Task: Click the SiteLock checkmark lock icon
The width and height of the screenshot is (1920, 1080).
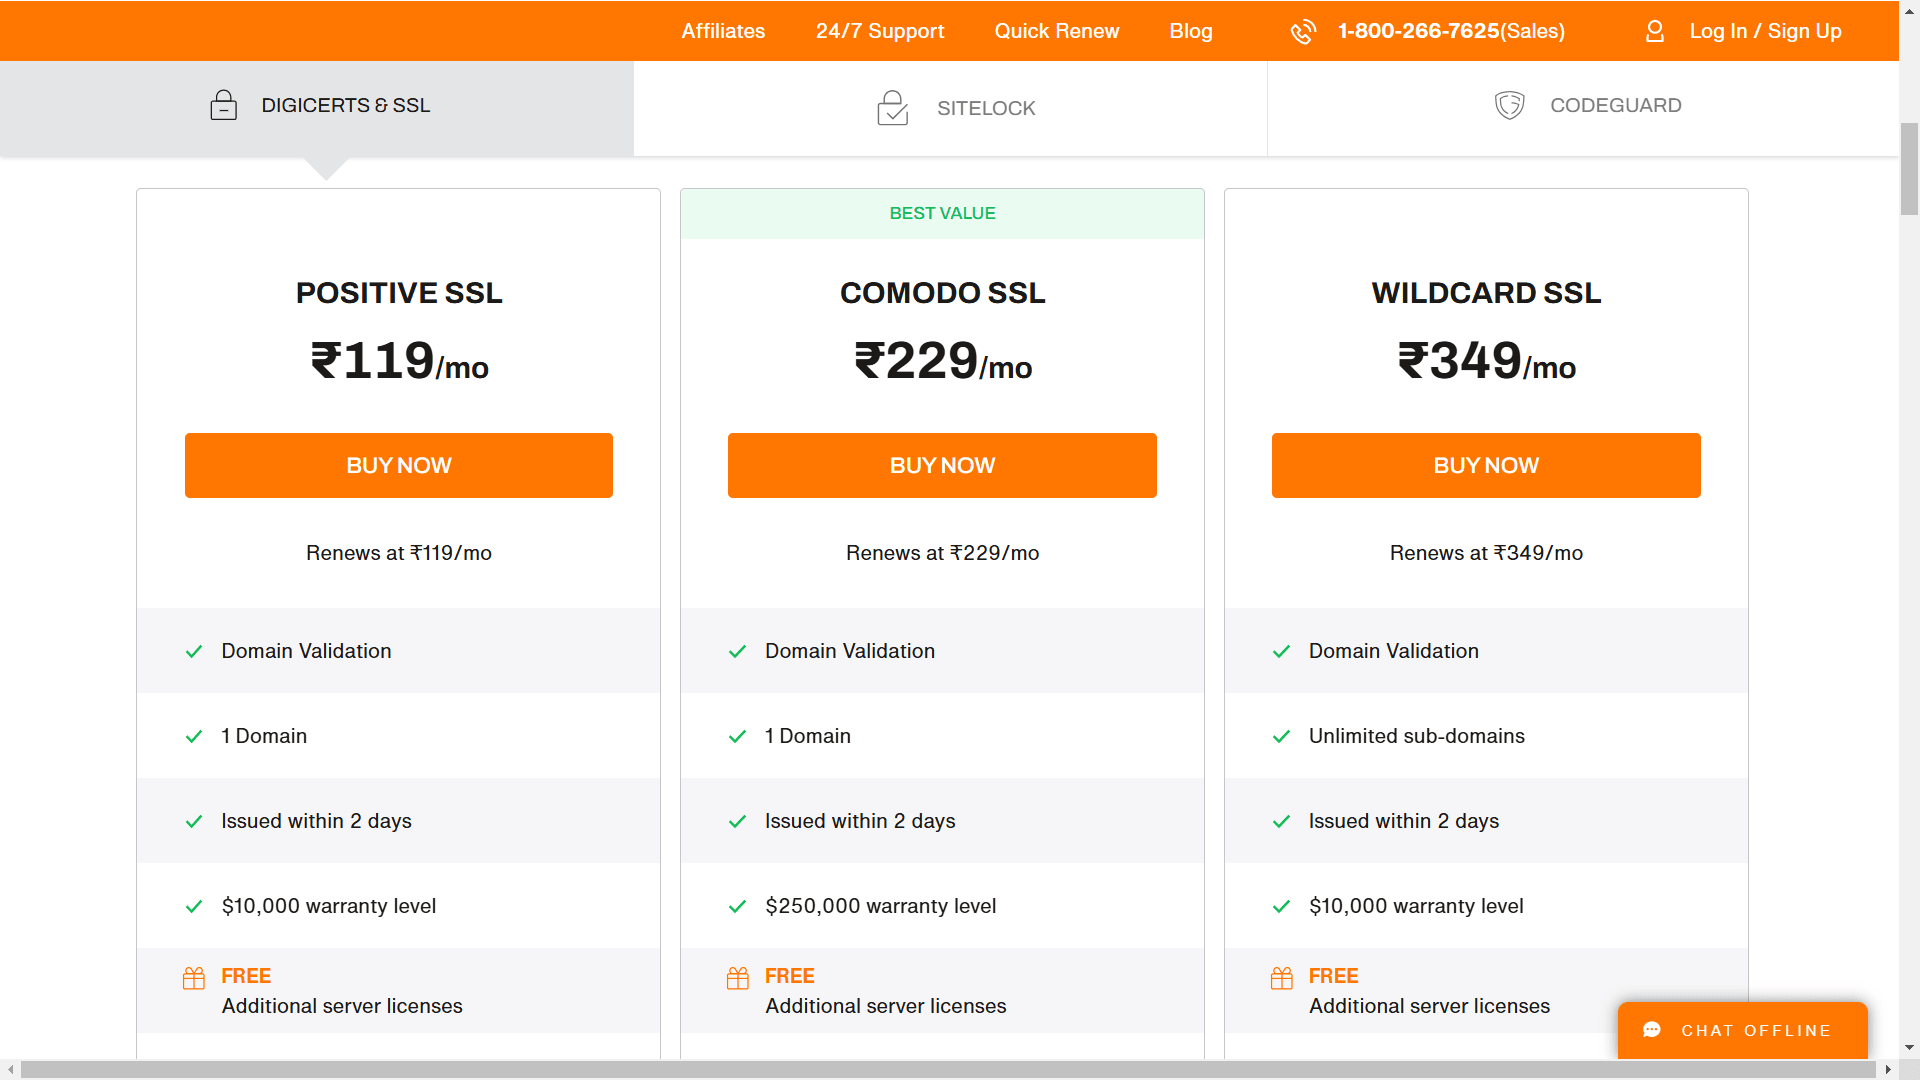Action: (892, 108)
